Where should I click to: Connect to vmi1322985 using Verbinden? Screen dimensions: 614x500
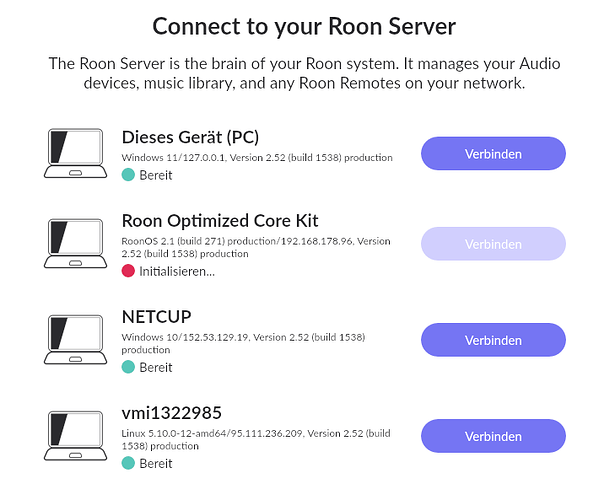(493, 436)
